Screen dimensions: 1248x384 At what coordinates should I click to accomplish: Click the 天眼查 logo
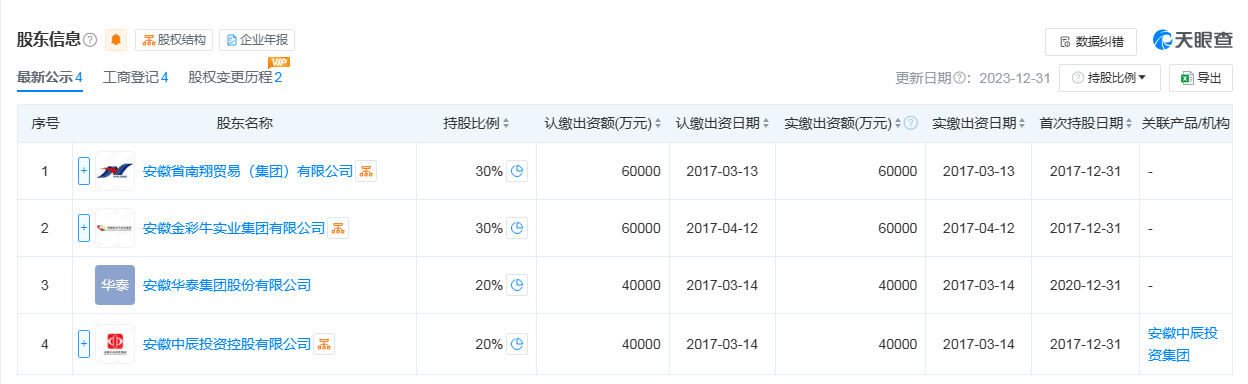click(x=1192, y=40)
